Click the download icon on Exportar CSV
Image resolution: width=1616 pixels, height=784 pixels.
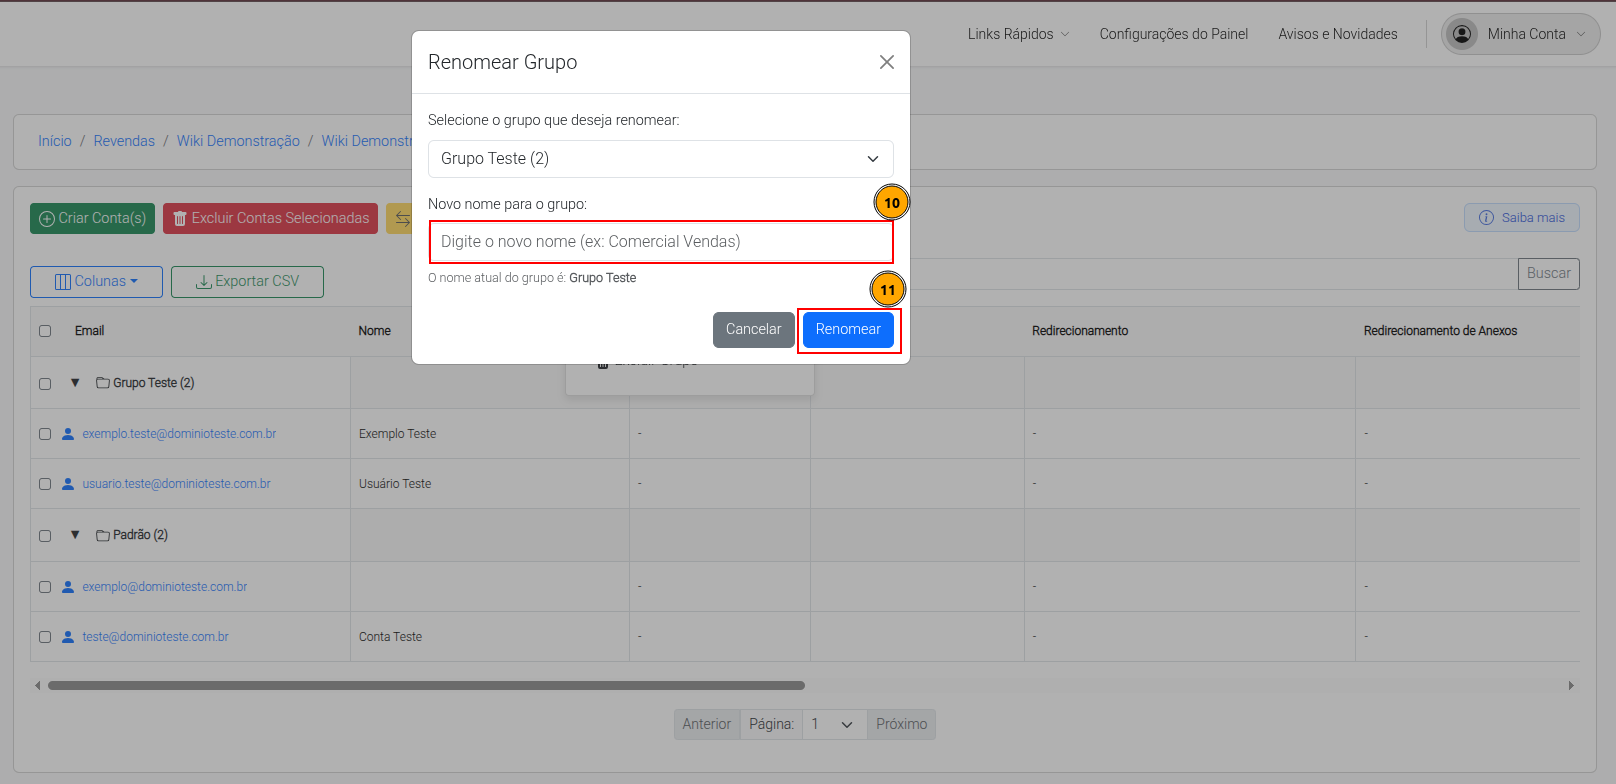(x=203, y=282)
